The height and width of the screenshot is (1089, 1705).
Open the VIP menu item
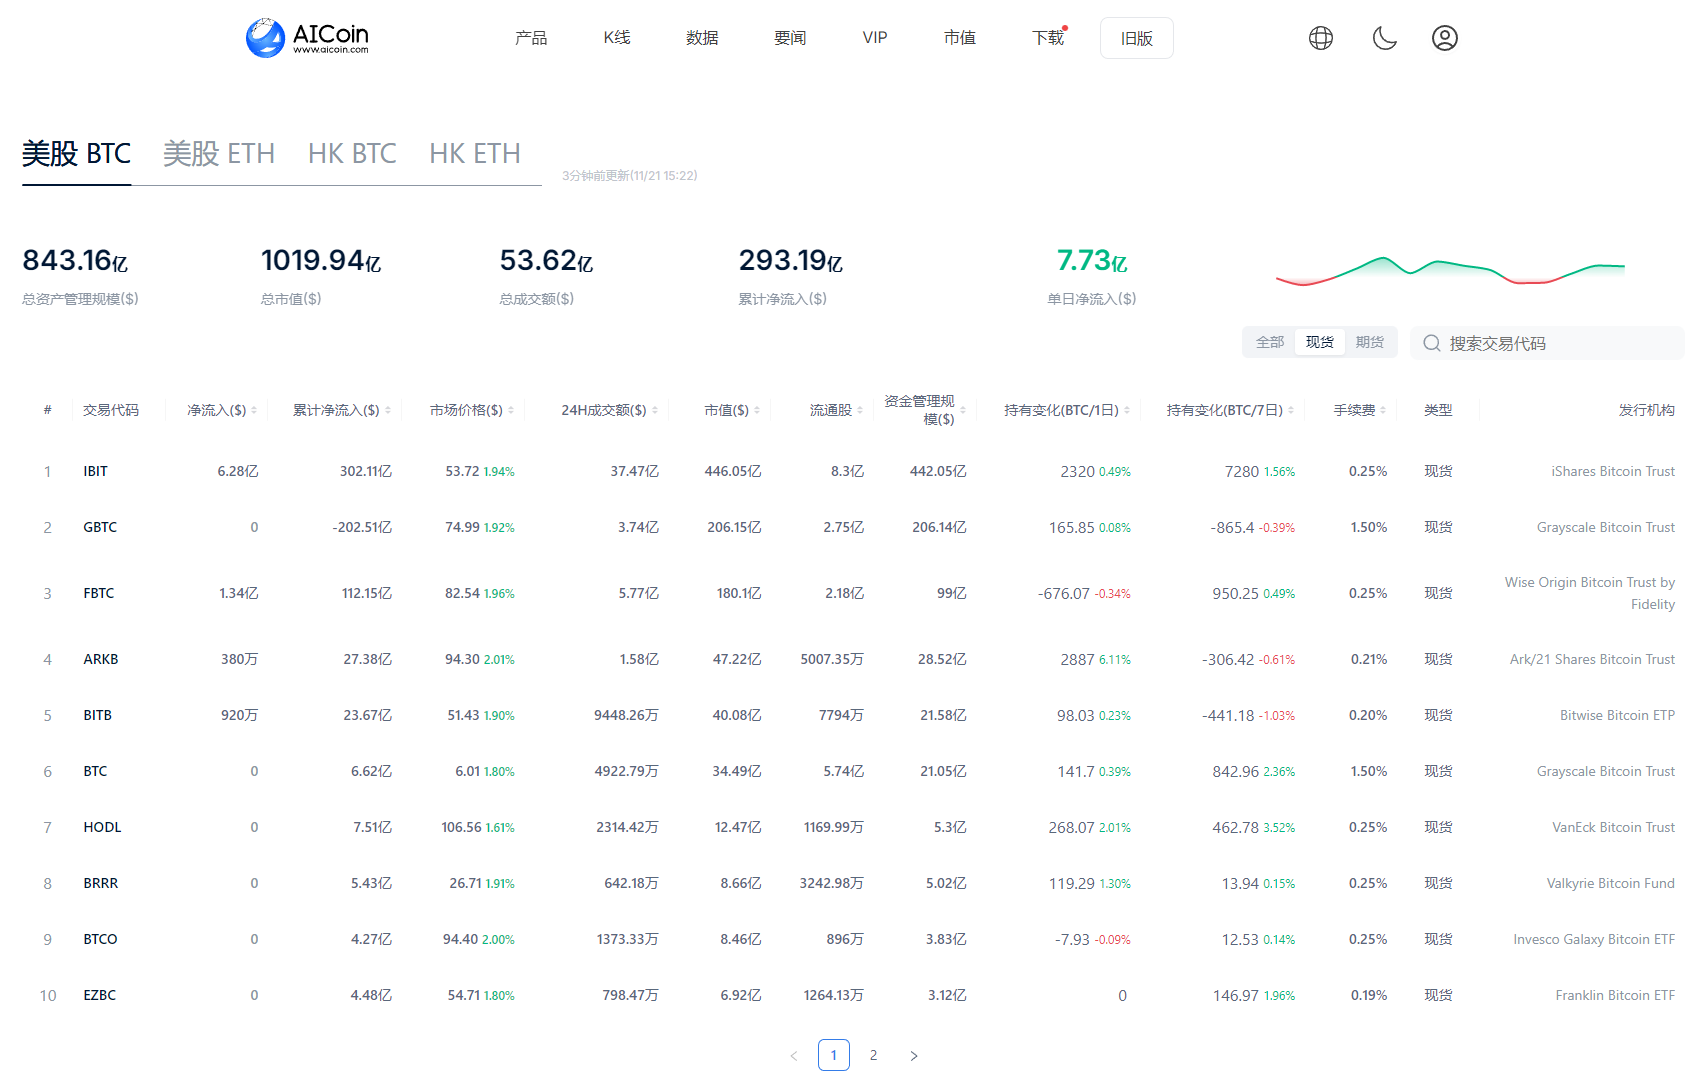(875, 38)
